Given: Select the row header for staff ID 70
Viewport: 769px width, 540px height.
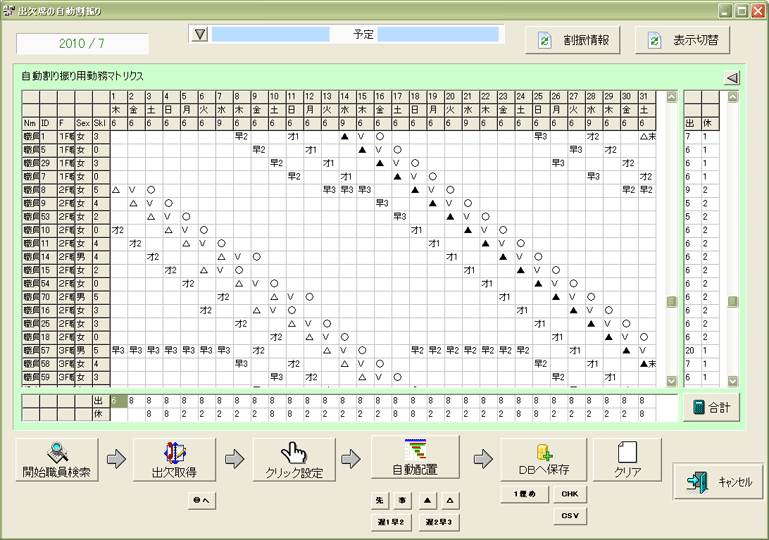Looking at the screenshot, I should click(48, 297).
